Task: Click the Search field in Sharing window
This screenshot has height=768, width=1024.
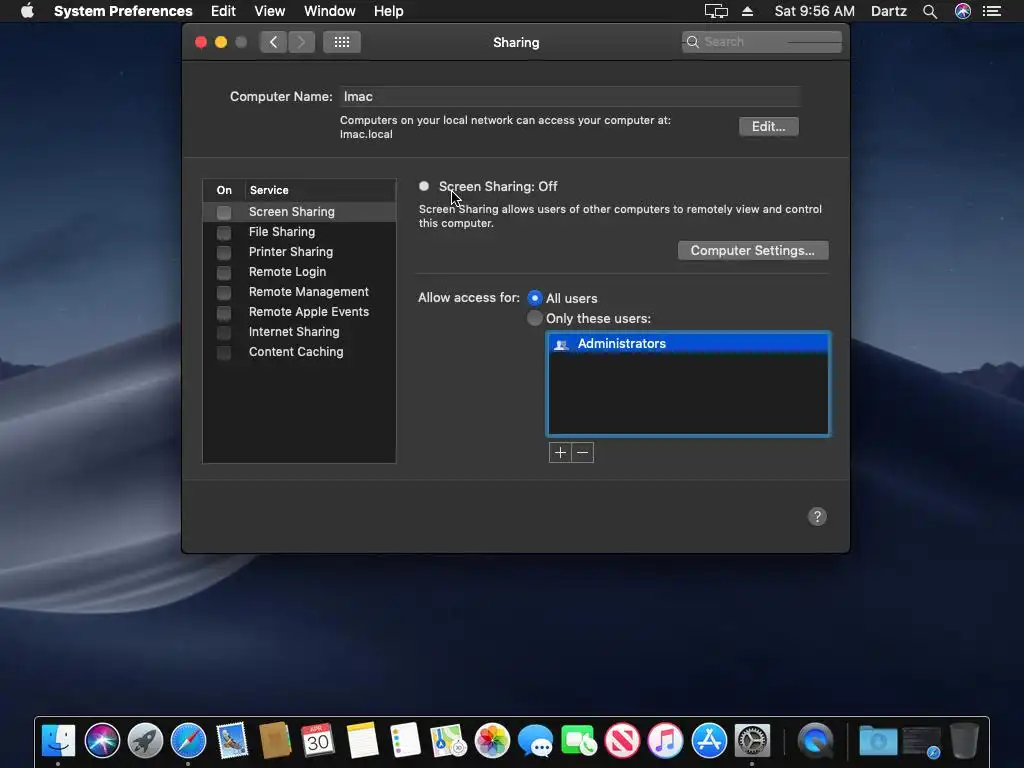Action: pyautogui.click(x=761, y=42)
